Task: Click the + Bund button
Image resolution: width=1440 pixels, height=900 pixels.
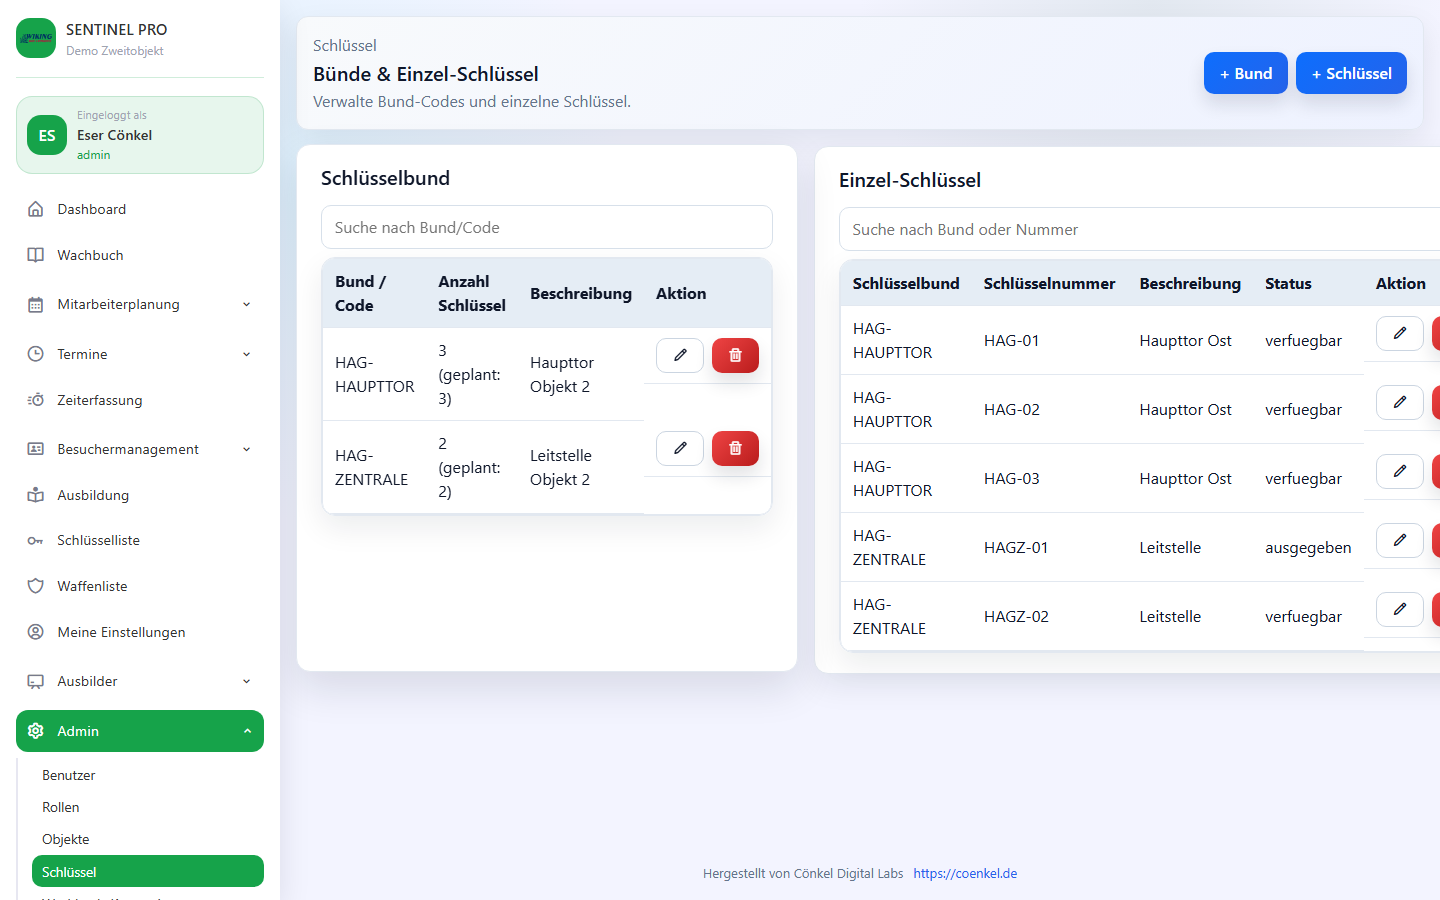Action: pyautogui.click(x=1245, y=73)
